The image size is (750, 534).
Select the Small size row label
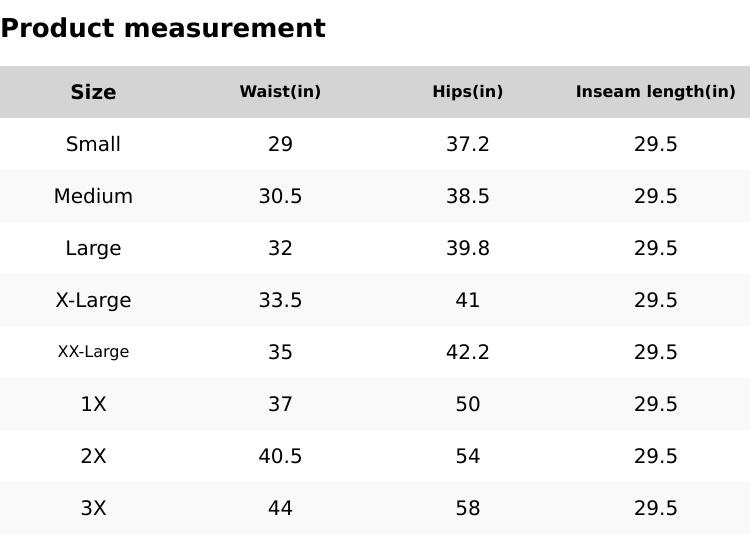tap(93, 144)
